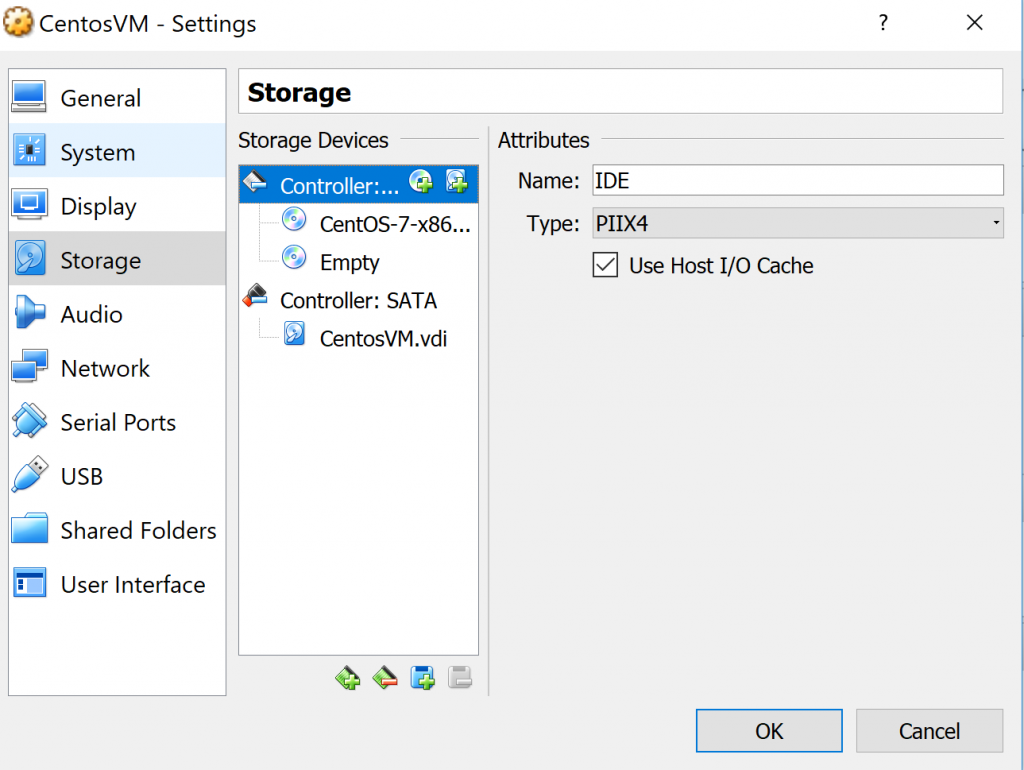Click the Cancel button
The height and width of the screenshot is (770, 1024).
point(929,731)
